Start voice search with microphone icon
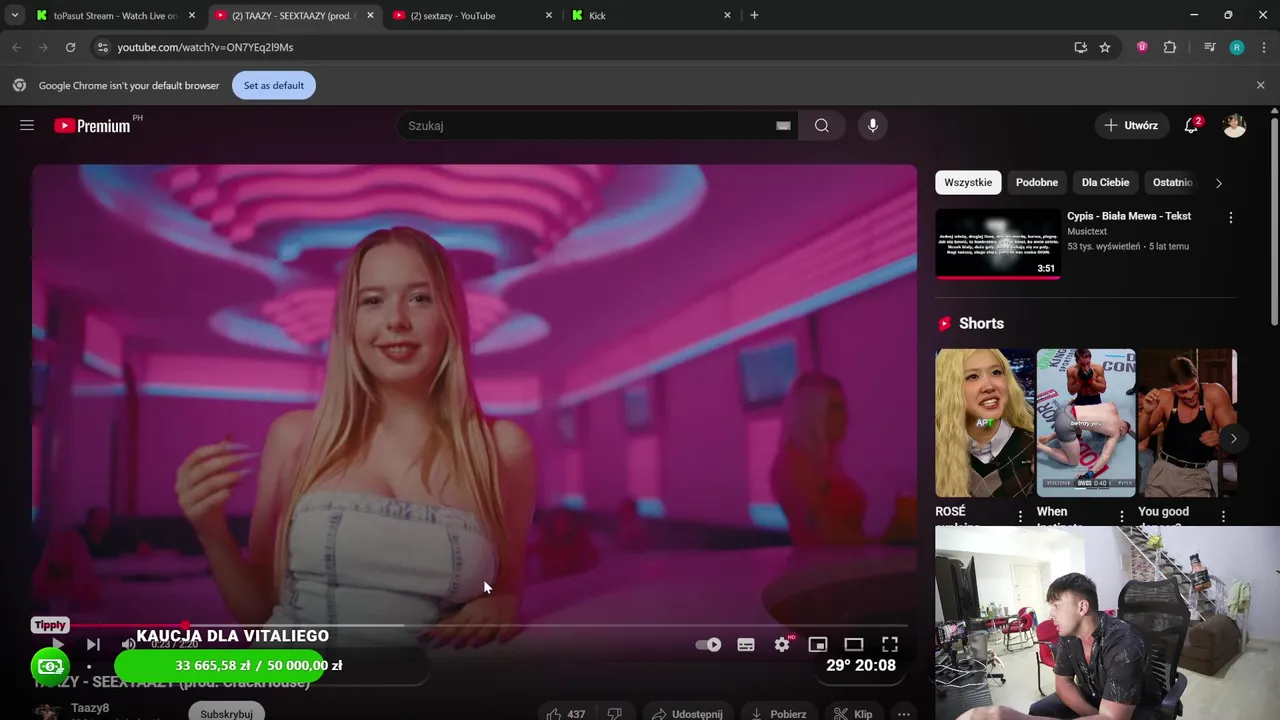Image resolution: width=1280 pixels, height=720 pixels. pos(873,126)
